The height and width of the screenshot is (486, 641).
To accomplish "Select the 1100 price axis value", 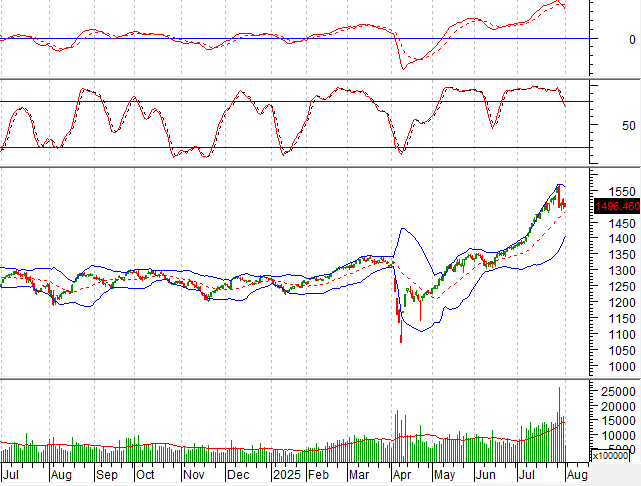I will [622, 334].
